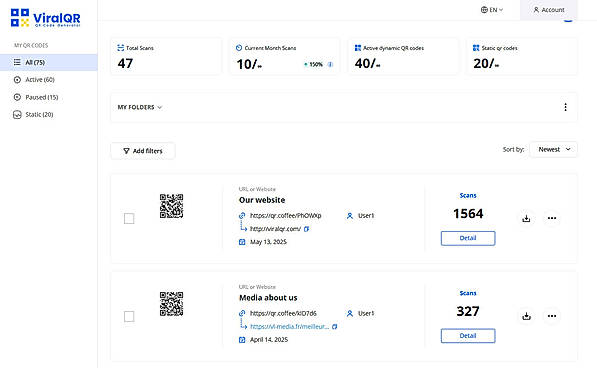Open the https://qr.coffee/PhOWXp short link

click(x=286, y=216)
